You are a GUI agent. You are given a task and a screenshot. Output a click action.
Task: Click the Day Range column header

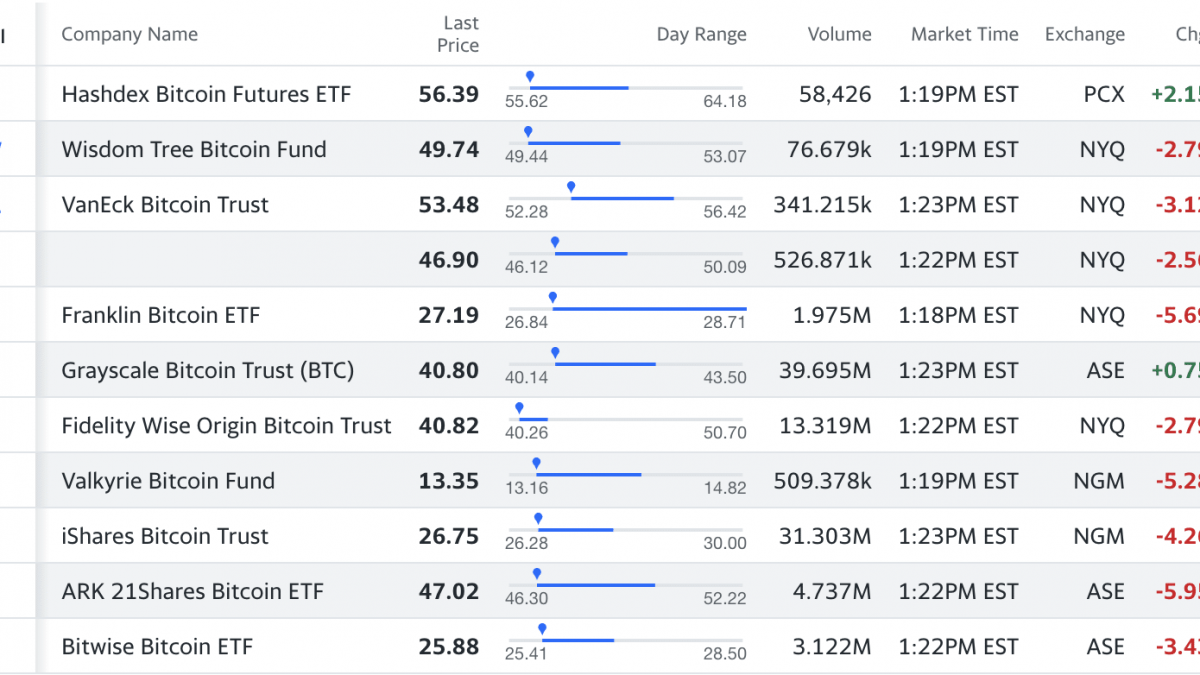pyautogui.click(x=701, y=34)
